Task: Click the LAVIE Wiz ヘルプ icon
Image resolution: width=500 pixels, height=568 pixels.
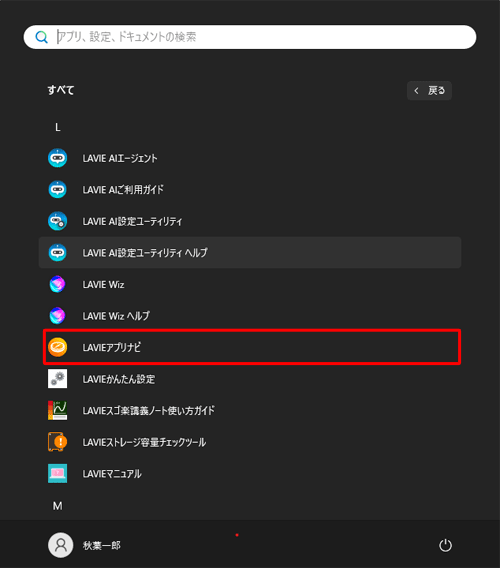Action: point(58,316)
